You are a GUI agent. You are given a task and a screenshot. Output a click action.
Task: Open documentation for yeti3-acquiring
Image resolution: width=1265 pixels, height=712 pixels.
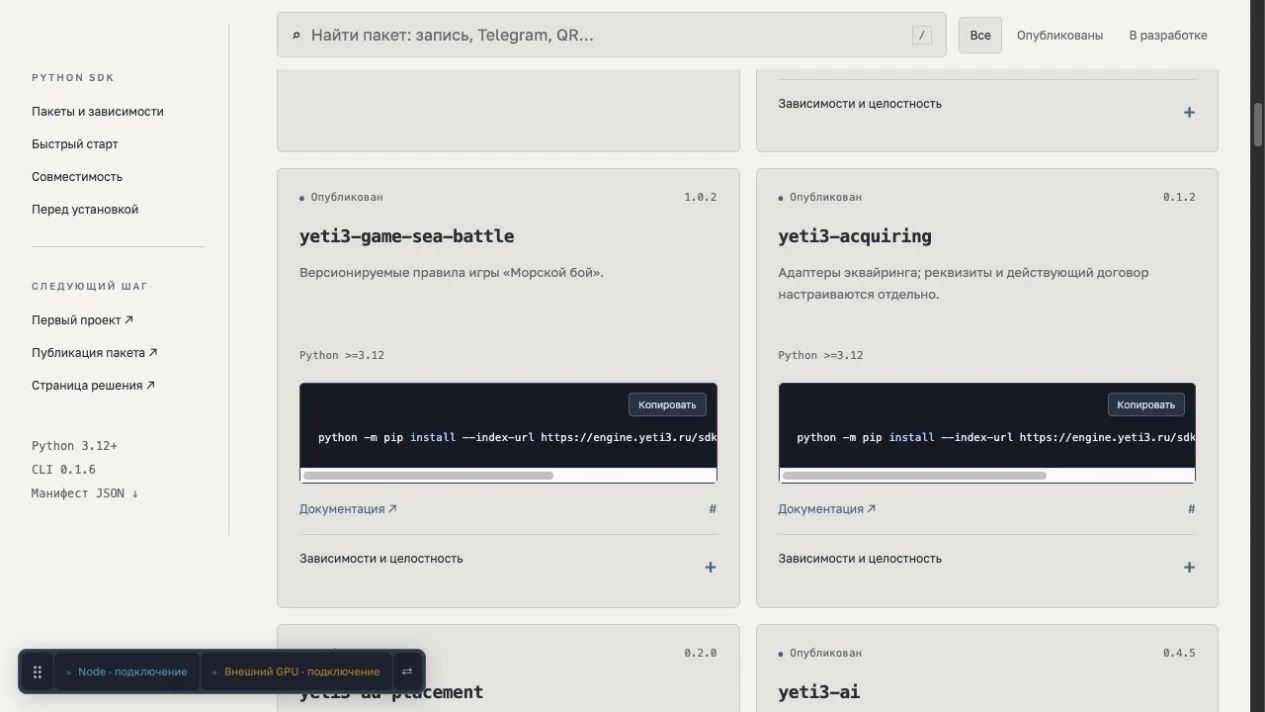pyautogui.click(x=827, y=509)
